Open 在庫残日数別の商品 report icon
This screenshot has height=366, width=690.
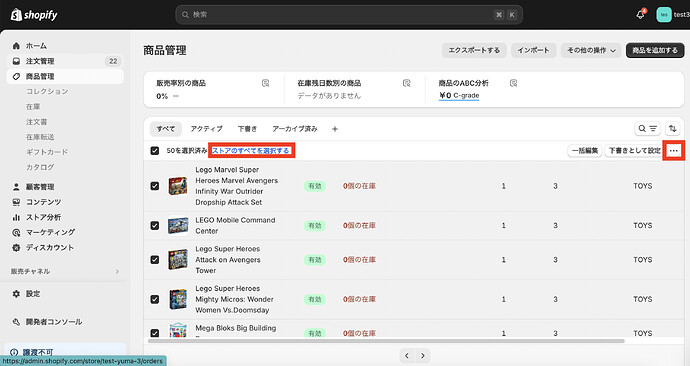click(x=407, y=83)
